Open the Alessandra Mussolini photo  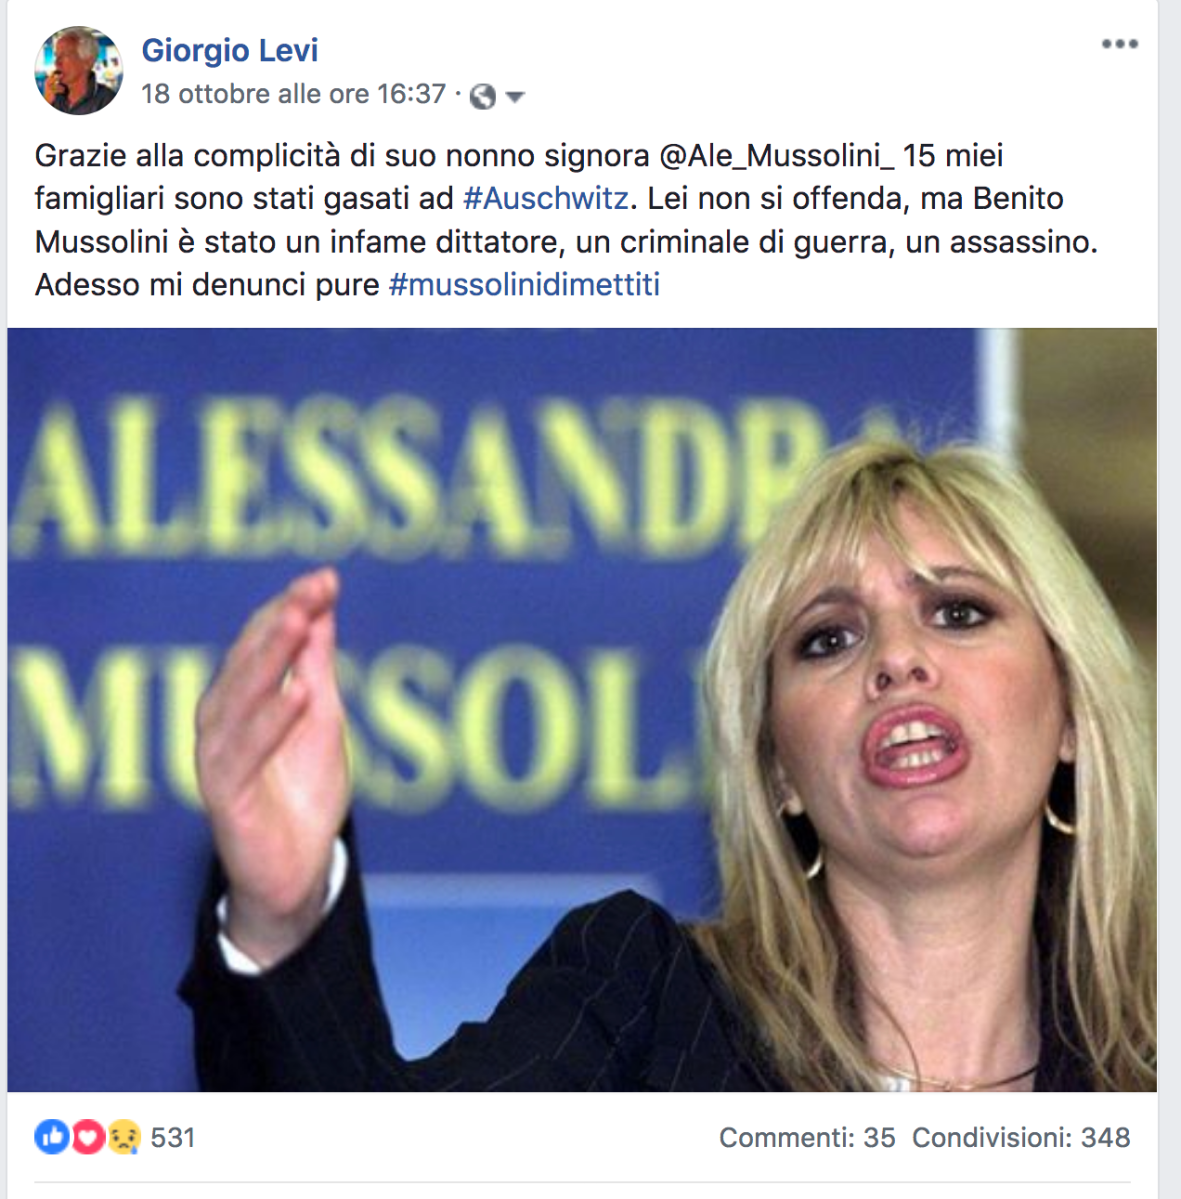582,709
